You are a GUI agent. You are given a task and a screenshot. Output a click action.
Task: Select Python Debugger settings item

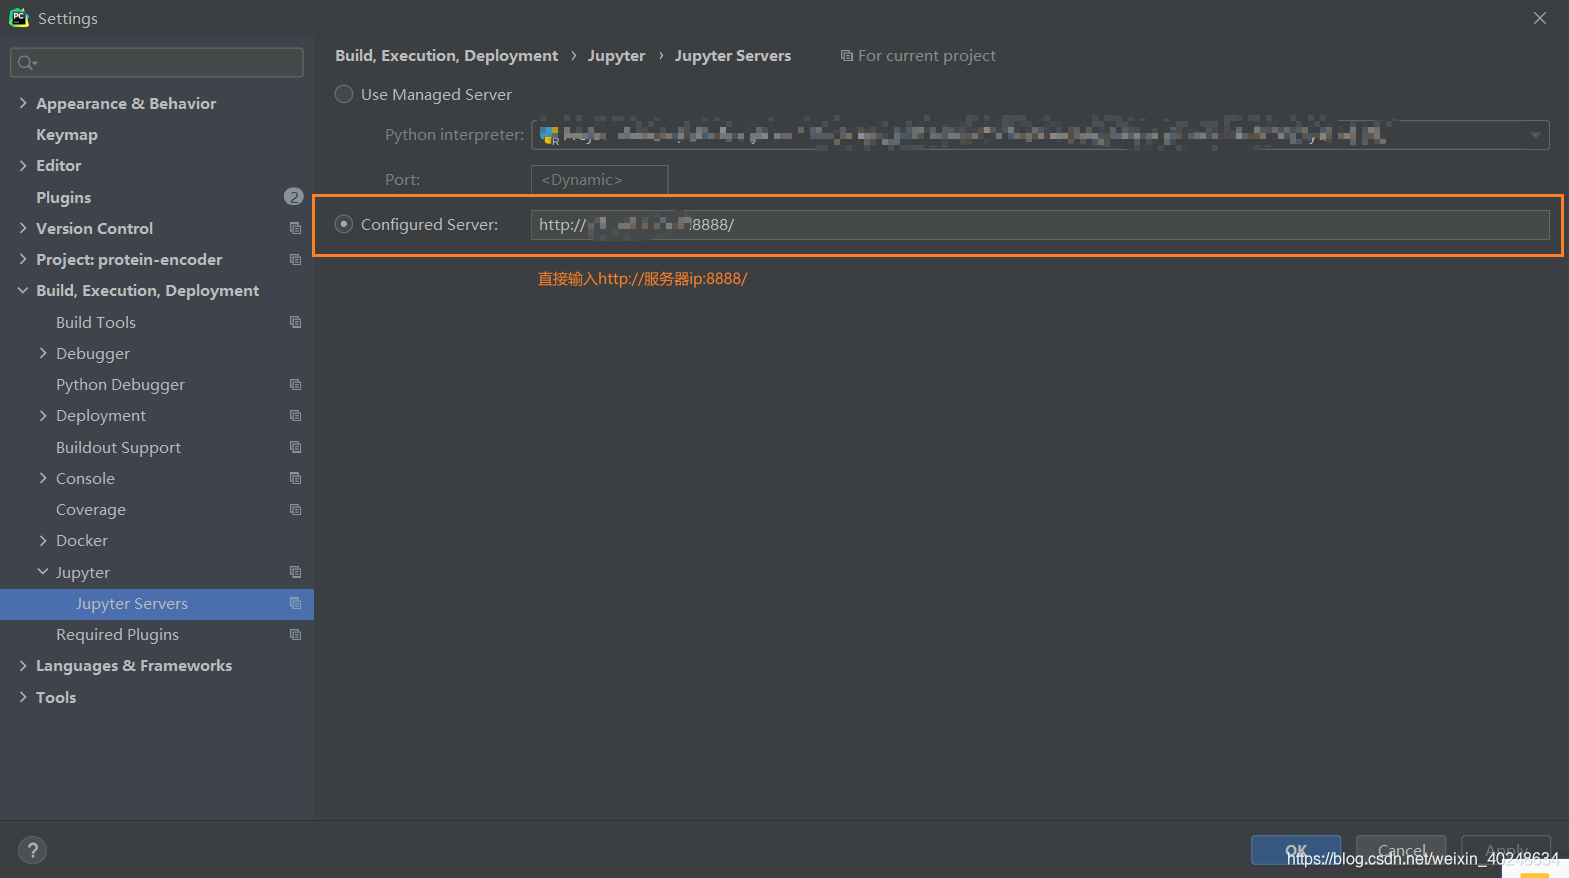[x=120, y=384]
